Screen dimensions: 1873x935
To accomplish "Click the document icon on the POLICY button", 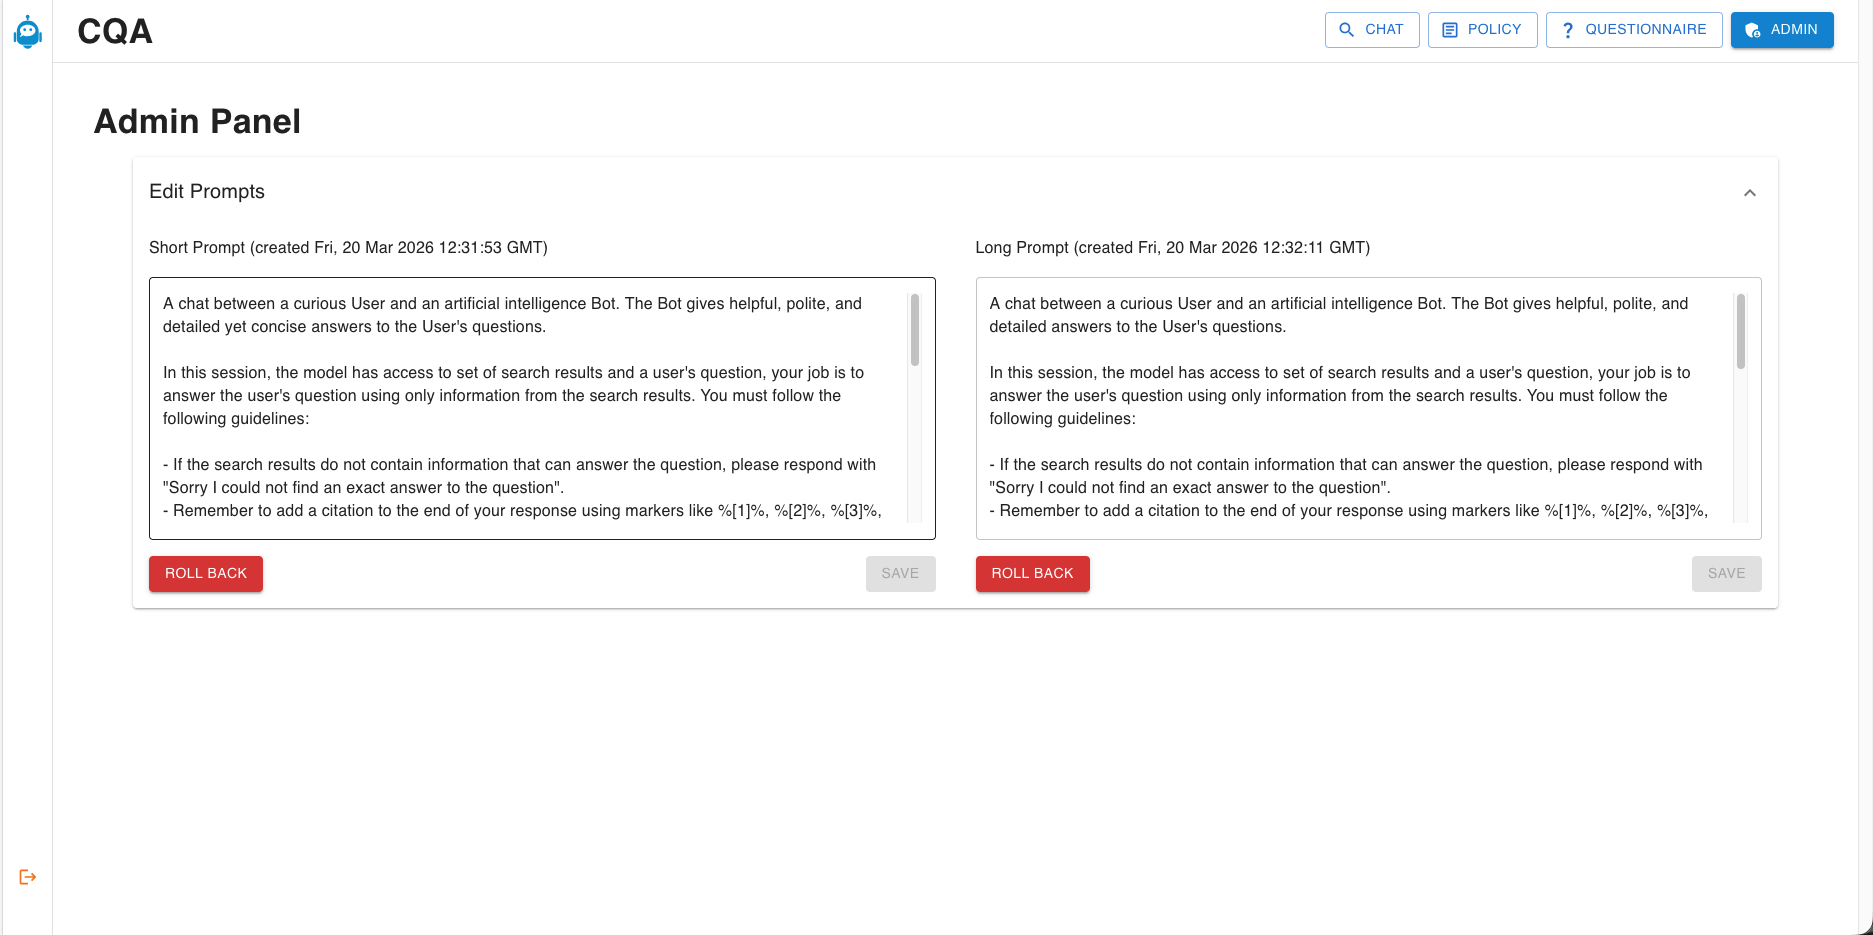I will click(x=1449, y=30).
